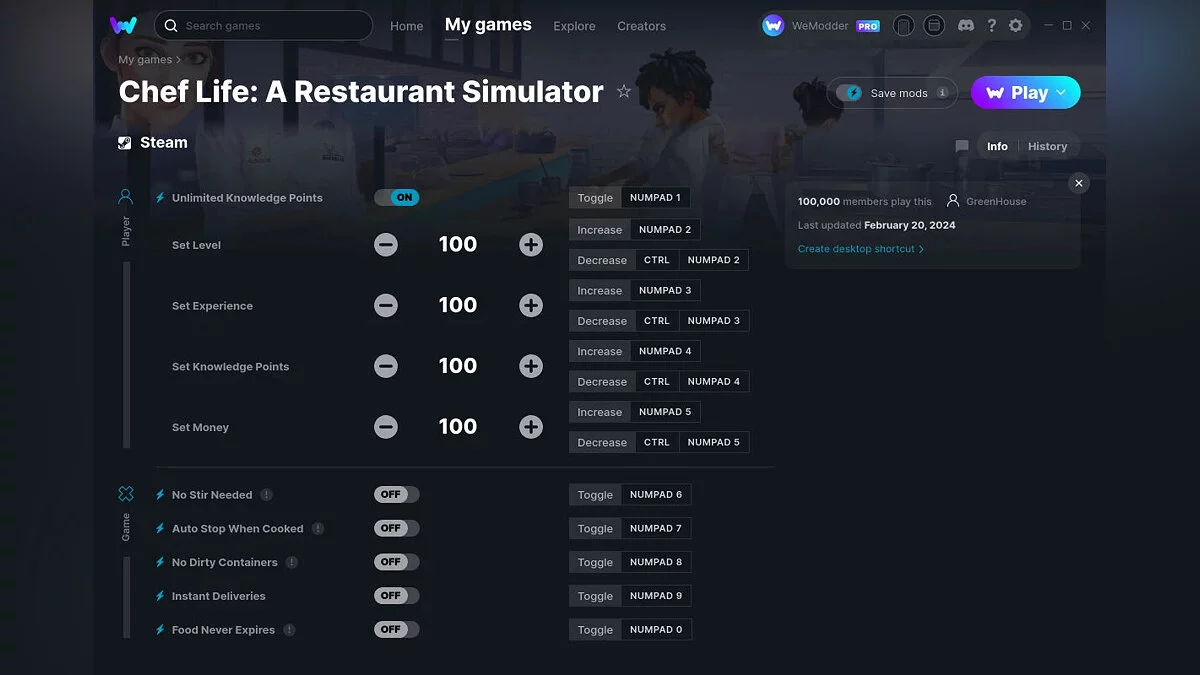Click the Increase NUMPAD 5 hotkey
The image size is (1200, 675).
[635, 412]
